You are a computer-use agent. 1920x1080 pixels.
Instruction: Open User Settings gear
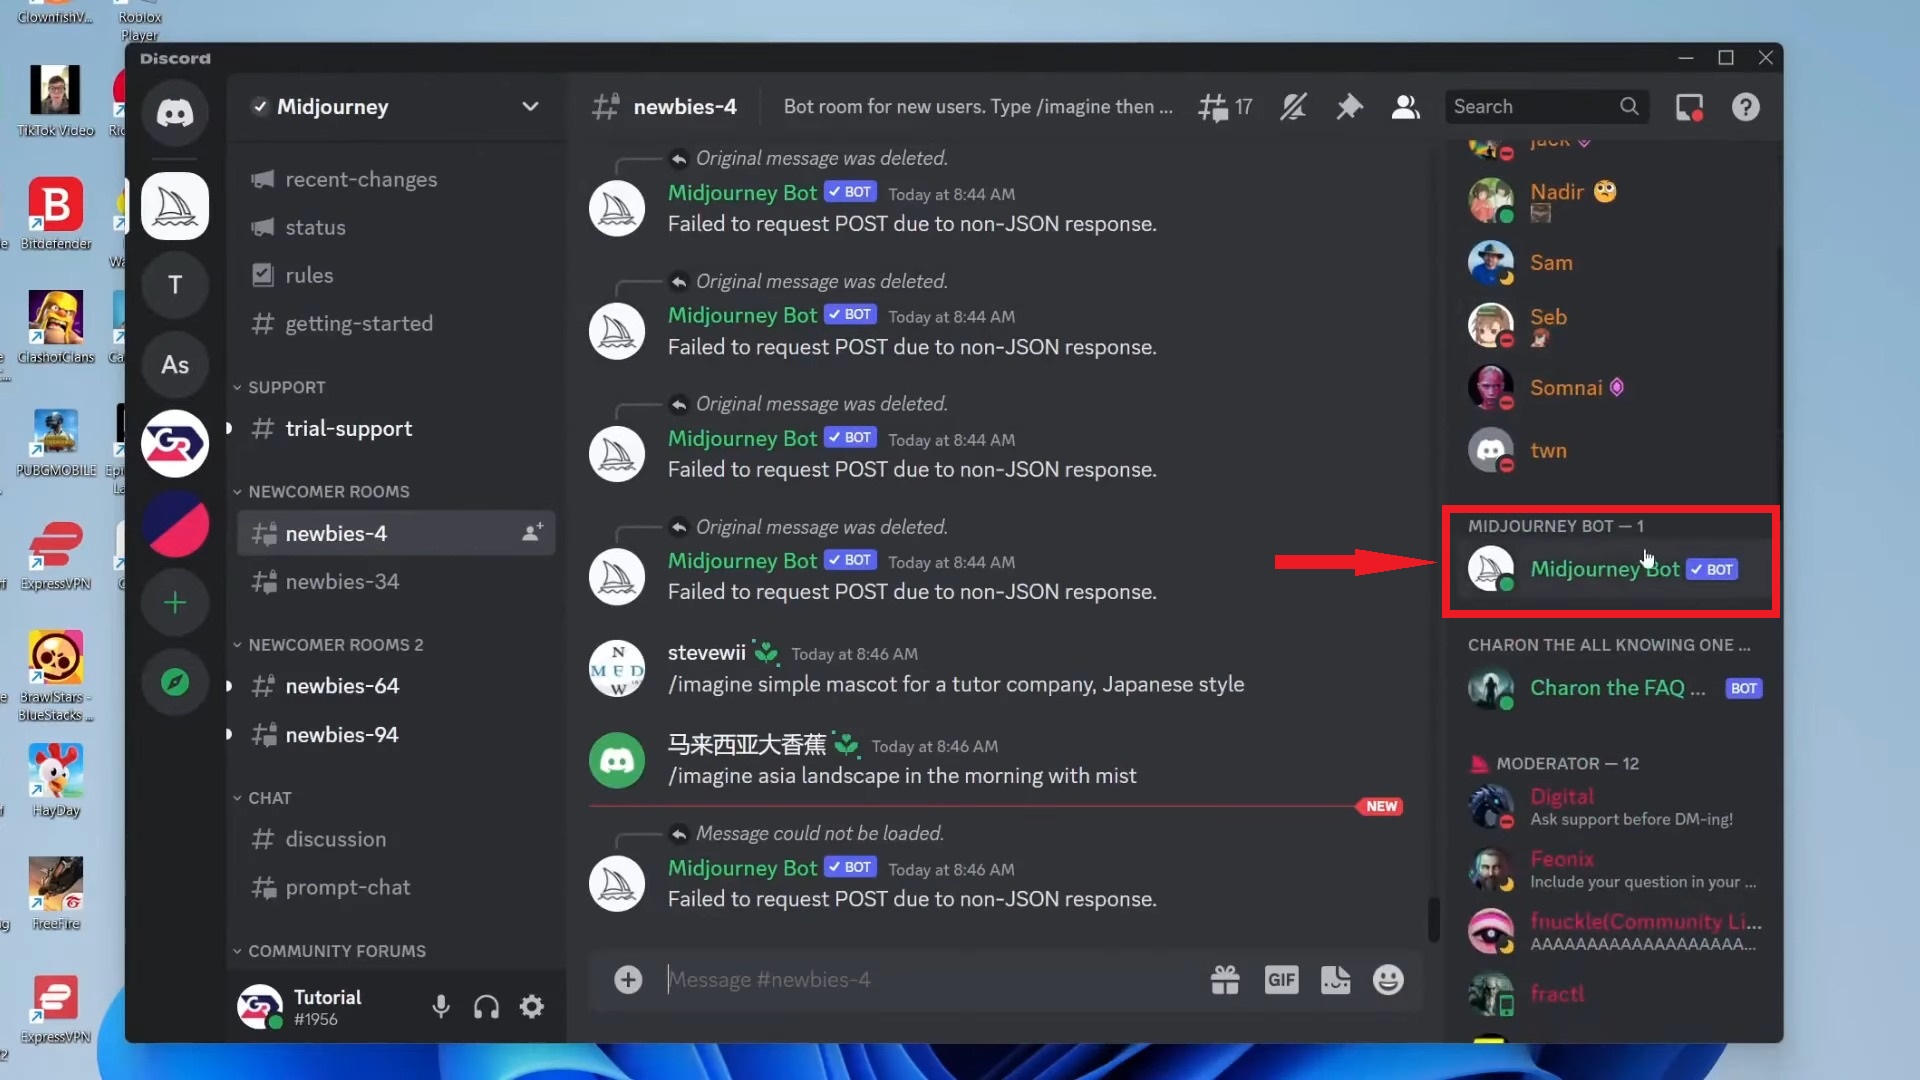[x=532, y=1007]
